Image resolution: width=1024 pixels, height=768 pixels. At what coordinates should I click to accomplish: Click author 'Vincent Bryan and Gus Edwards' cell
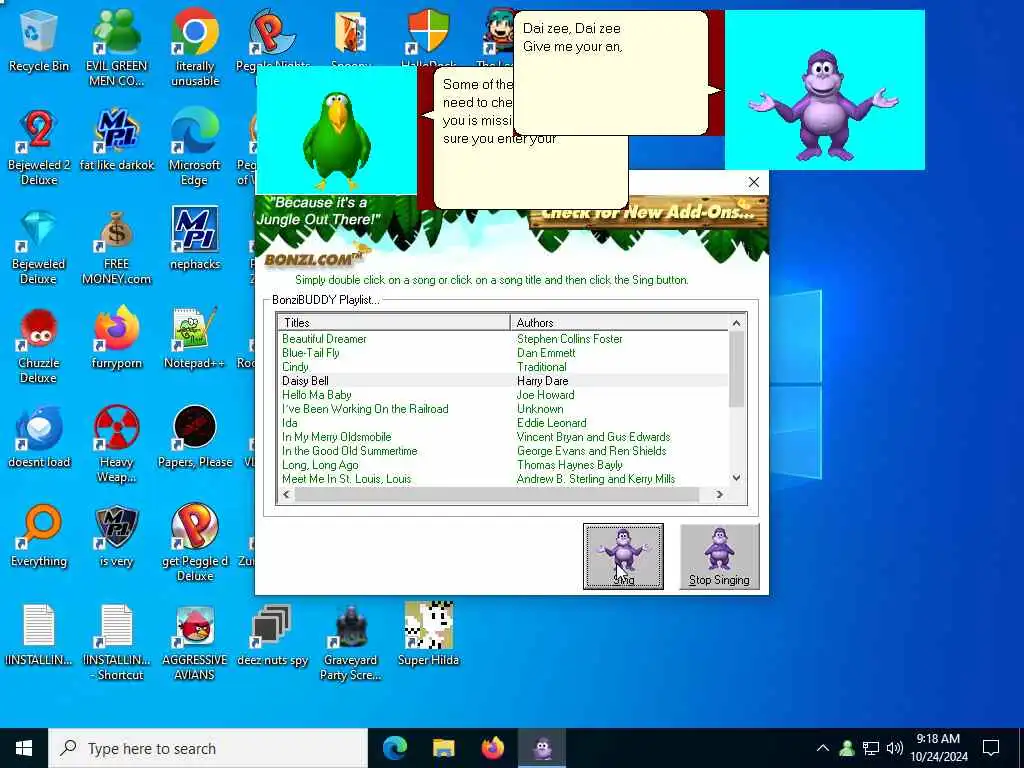[x=593, y=437]
